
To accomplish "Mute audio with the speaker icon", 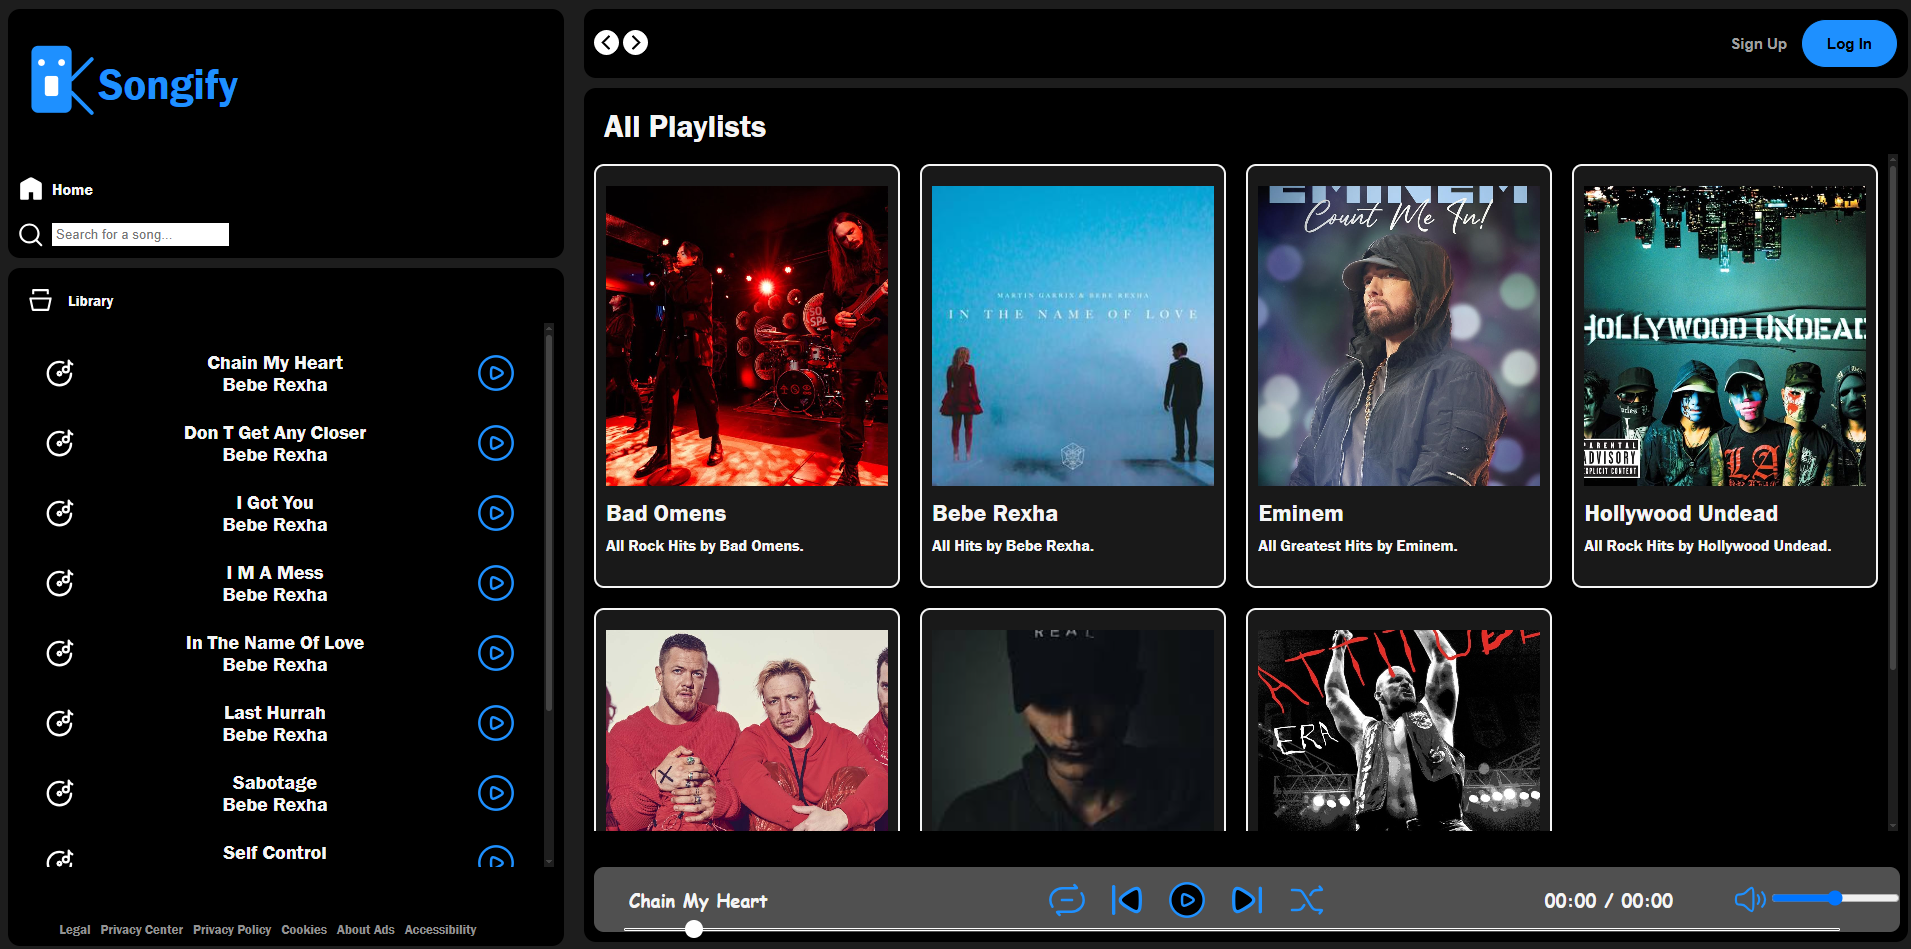I will pyautogui.click(x=1748, y=899).
